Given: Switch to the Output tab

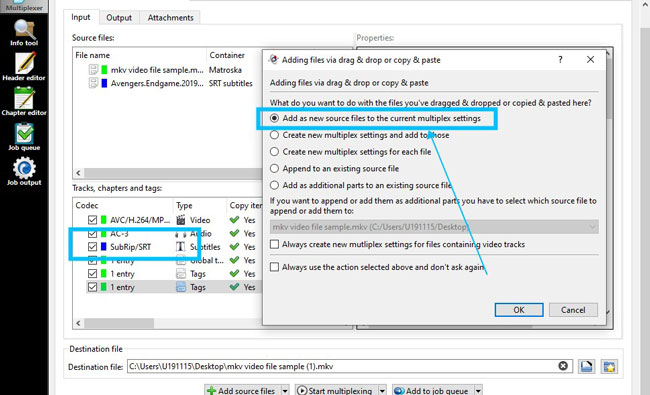Looking at the screenshot, I should point(119,18).
